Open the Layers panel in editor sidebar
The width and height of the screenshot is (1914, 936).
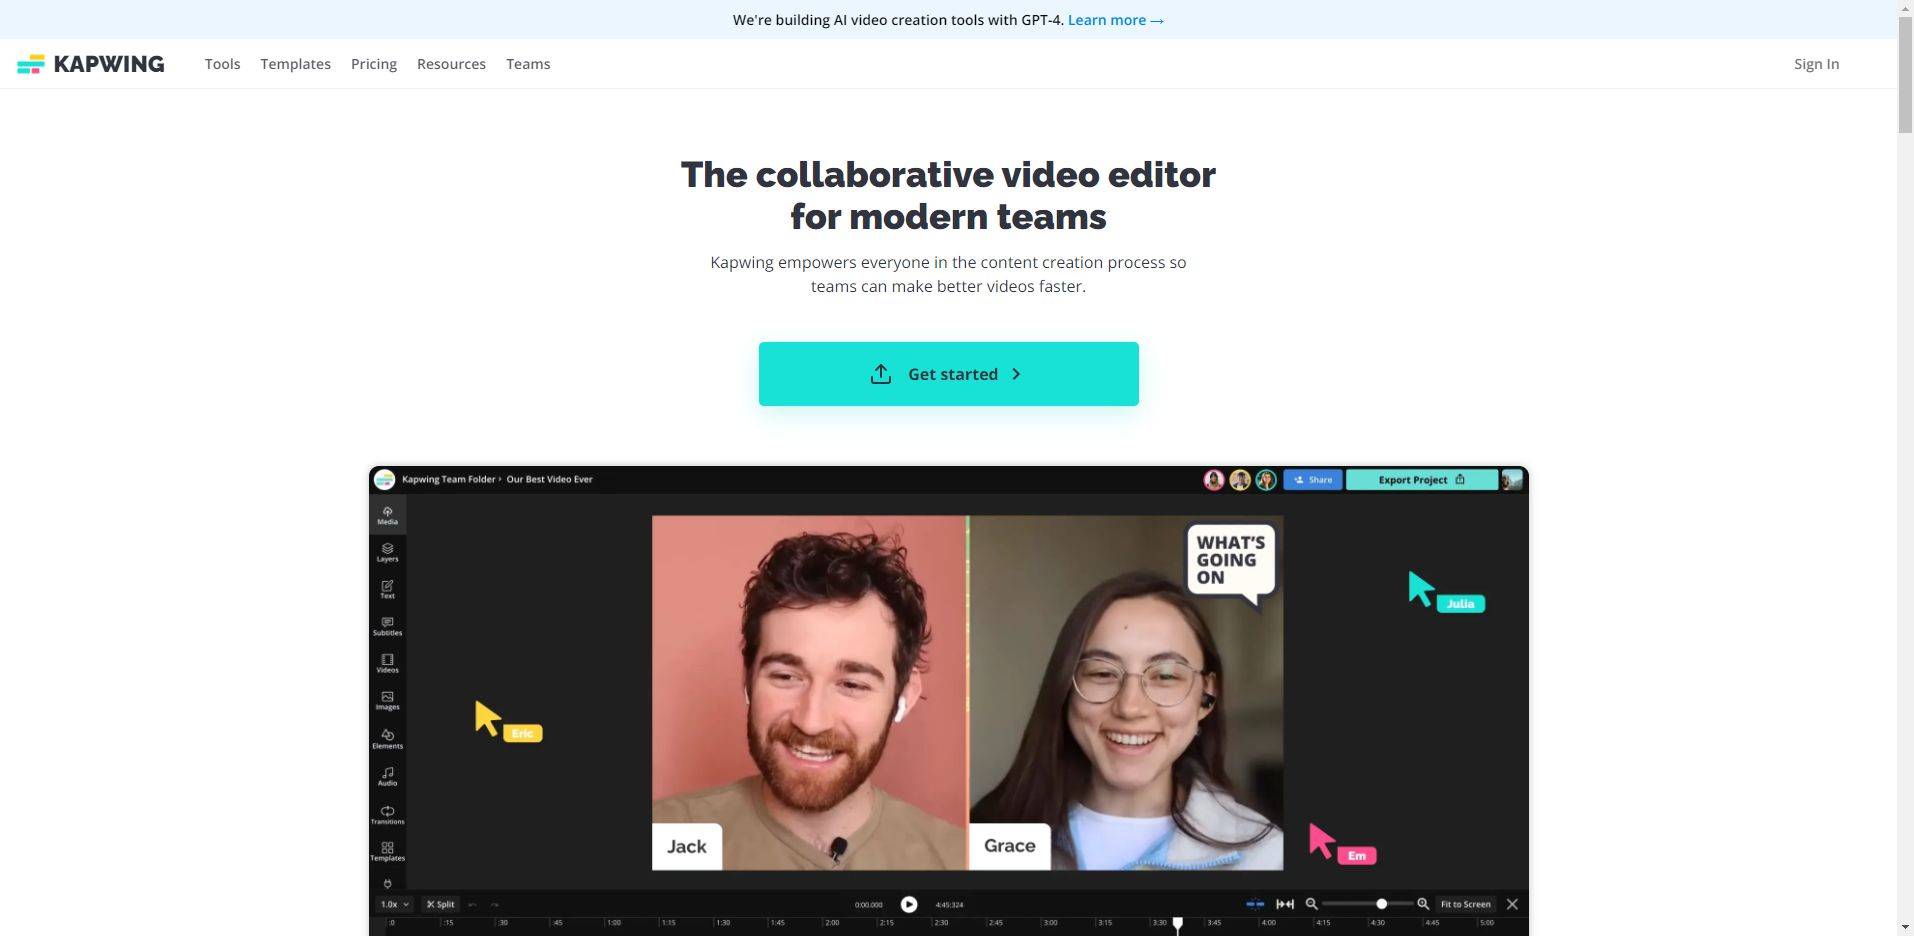(x=387, y=552)
